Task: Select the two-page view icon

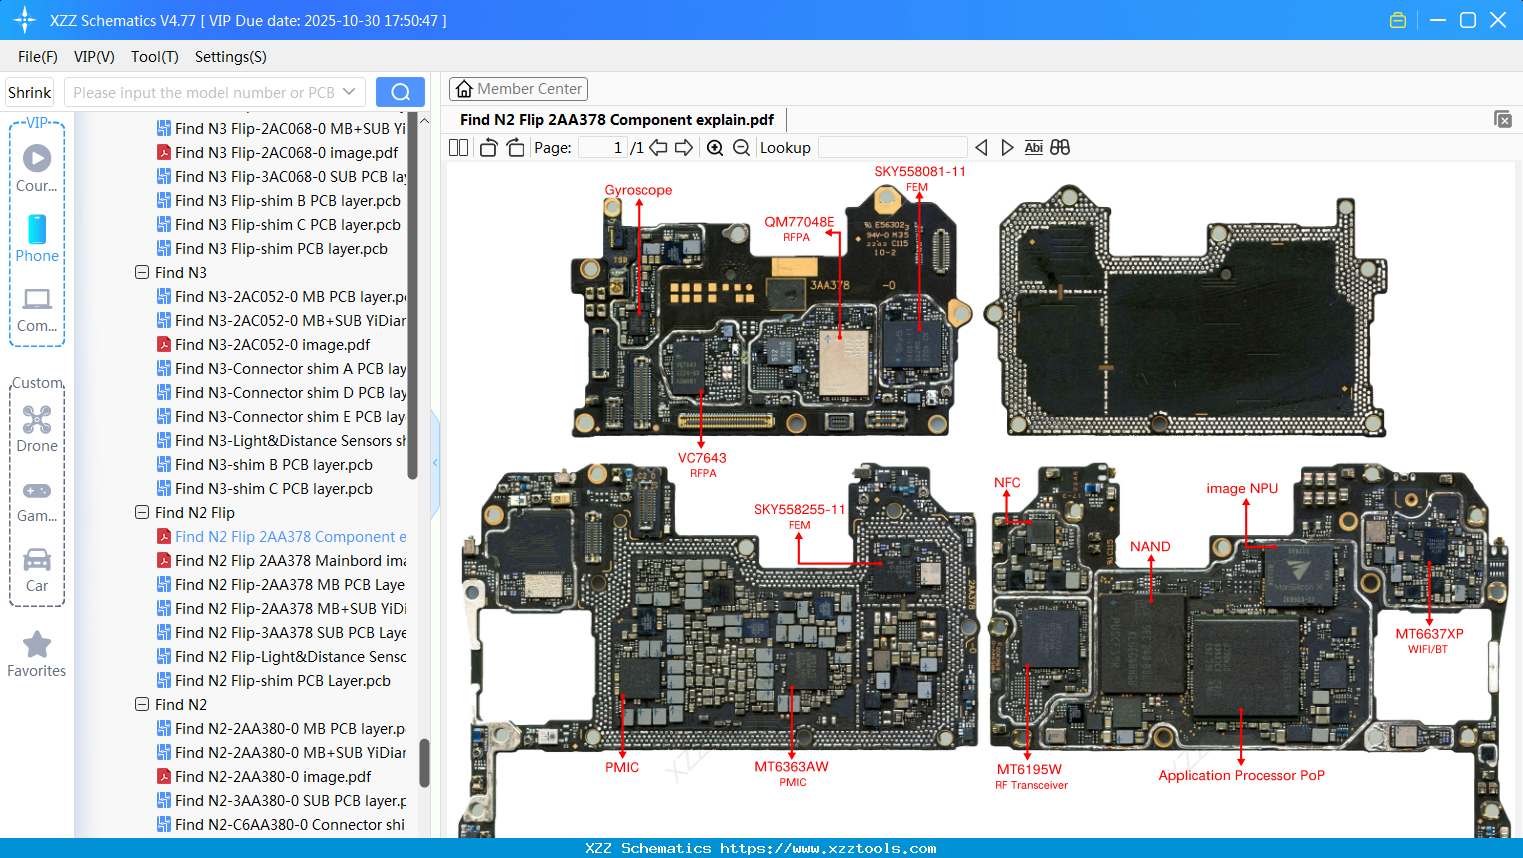Action: (458, 147)
